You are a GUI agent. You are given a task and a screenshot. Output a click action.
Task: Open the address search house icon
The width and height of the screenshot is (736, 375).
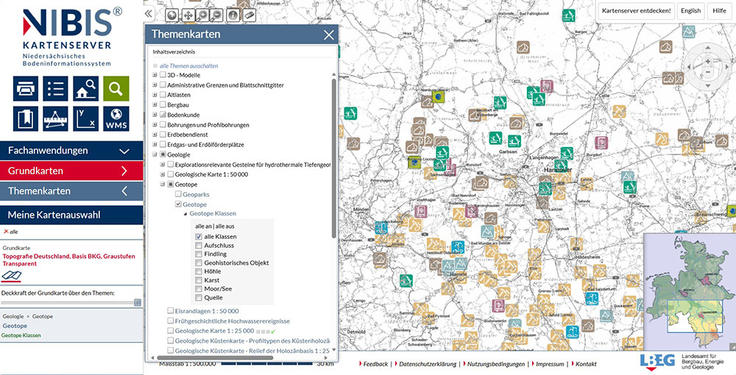coord(86,88)
